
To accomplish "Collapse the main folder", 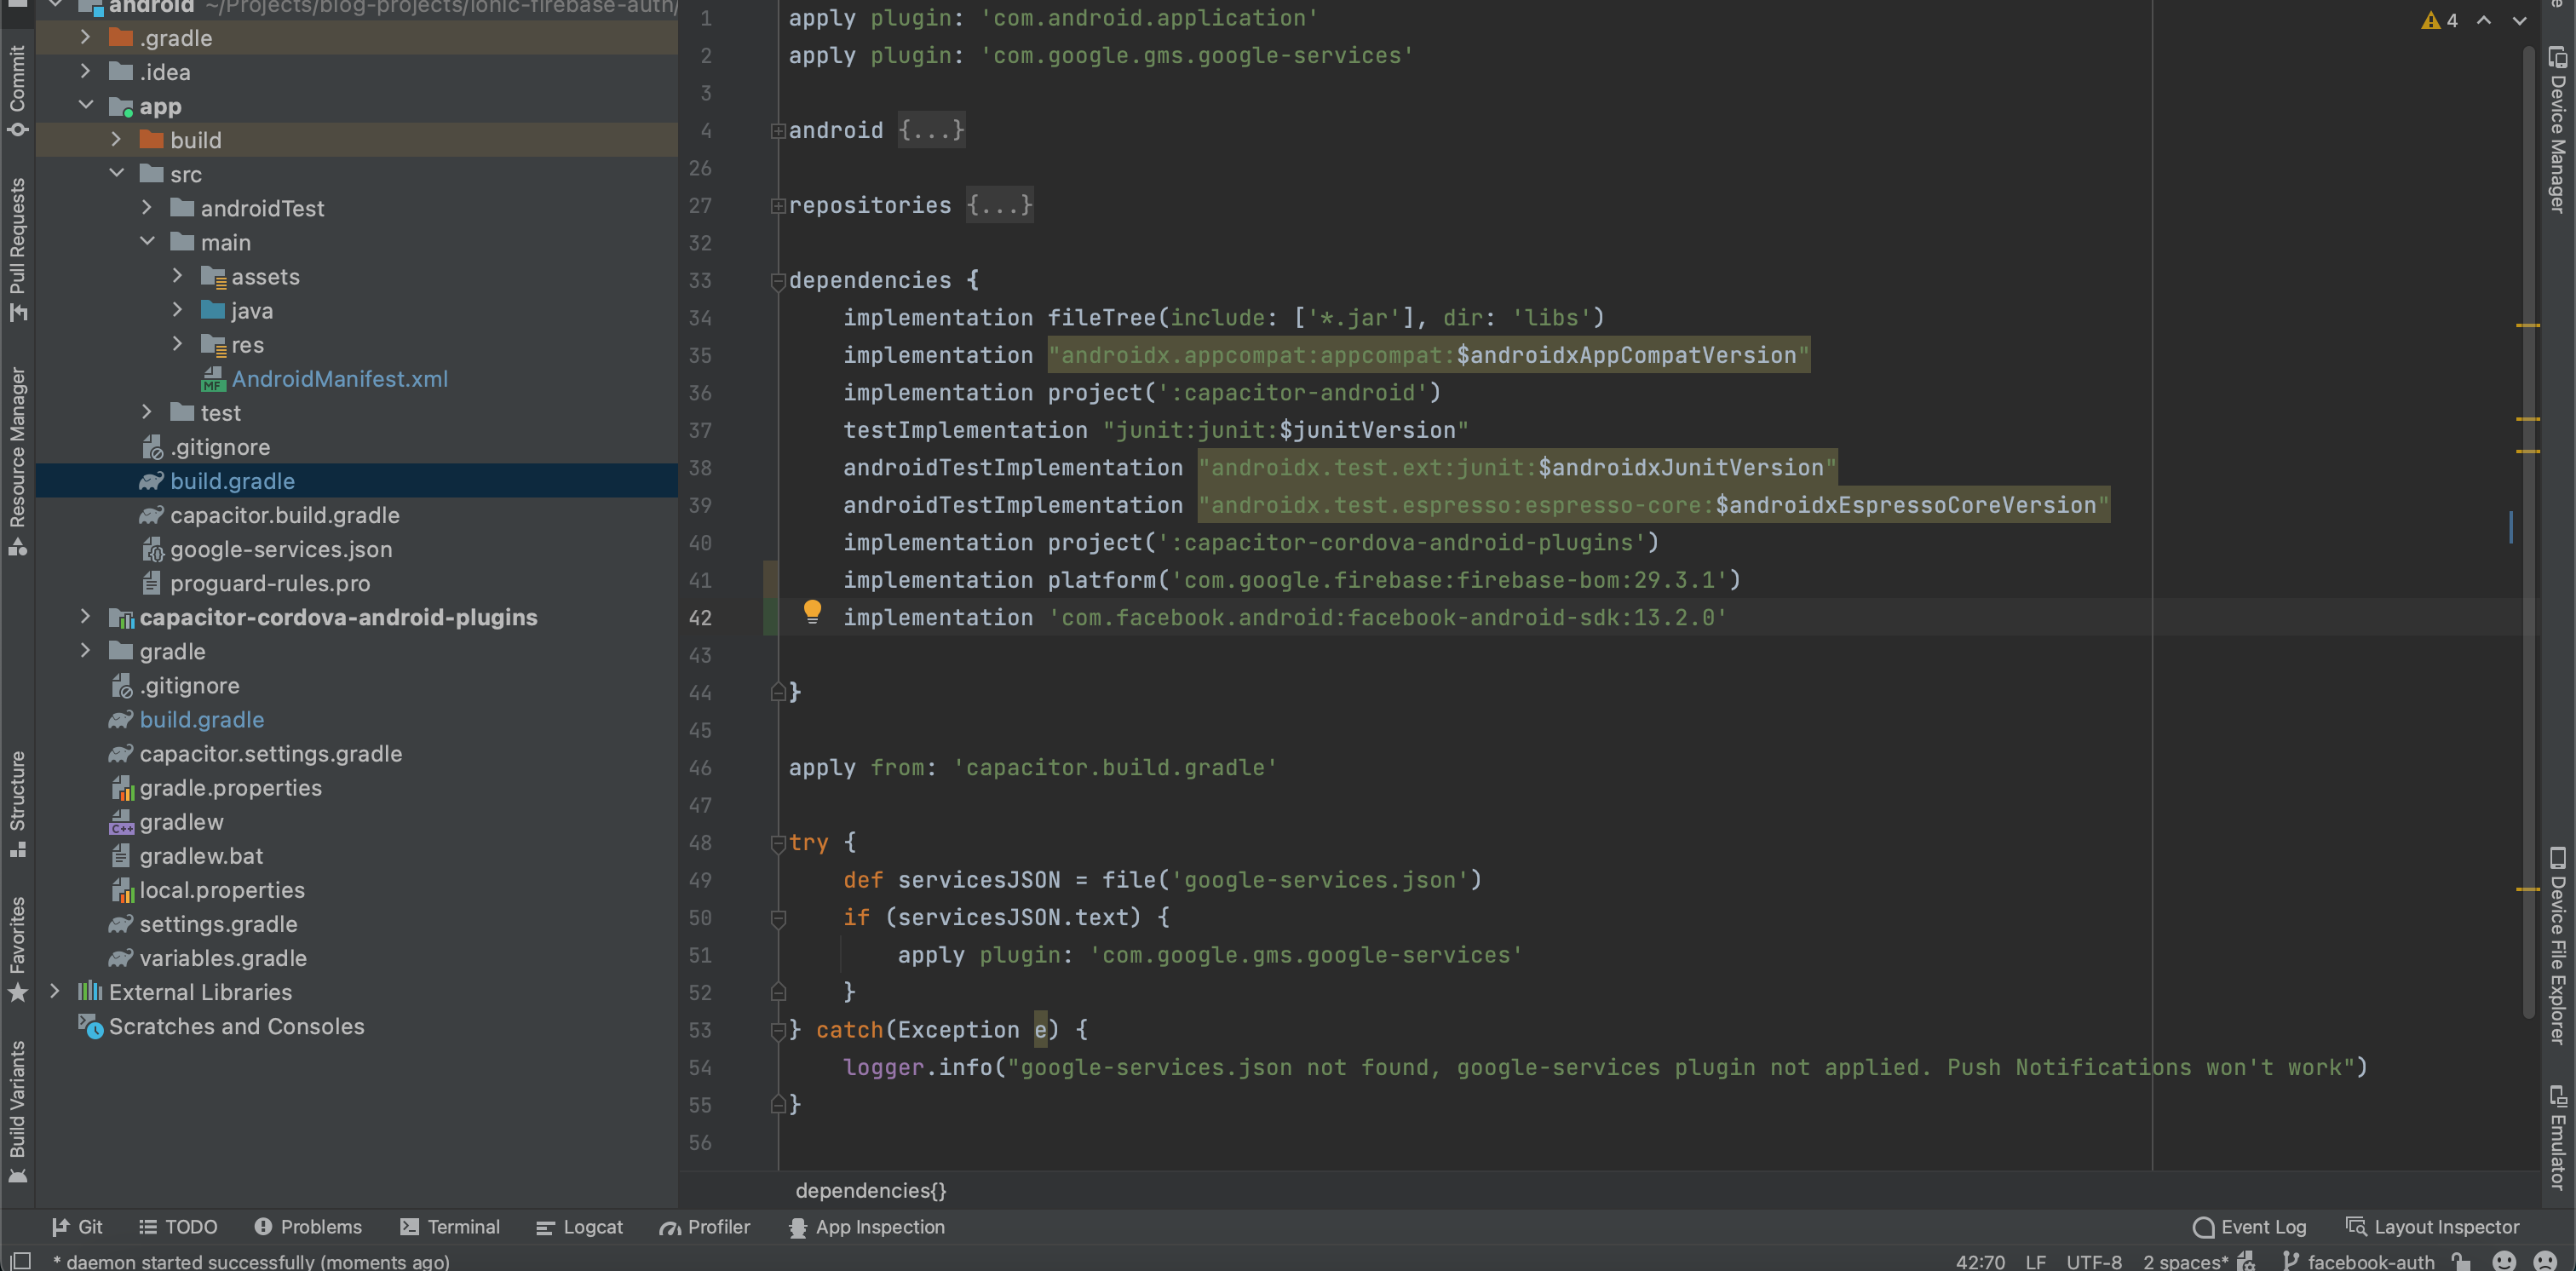I will coord(147,241).
